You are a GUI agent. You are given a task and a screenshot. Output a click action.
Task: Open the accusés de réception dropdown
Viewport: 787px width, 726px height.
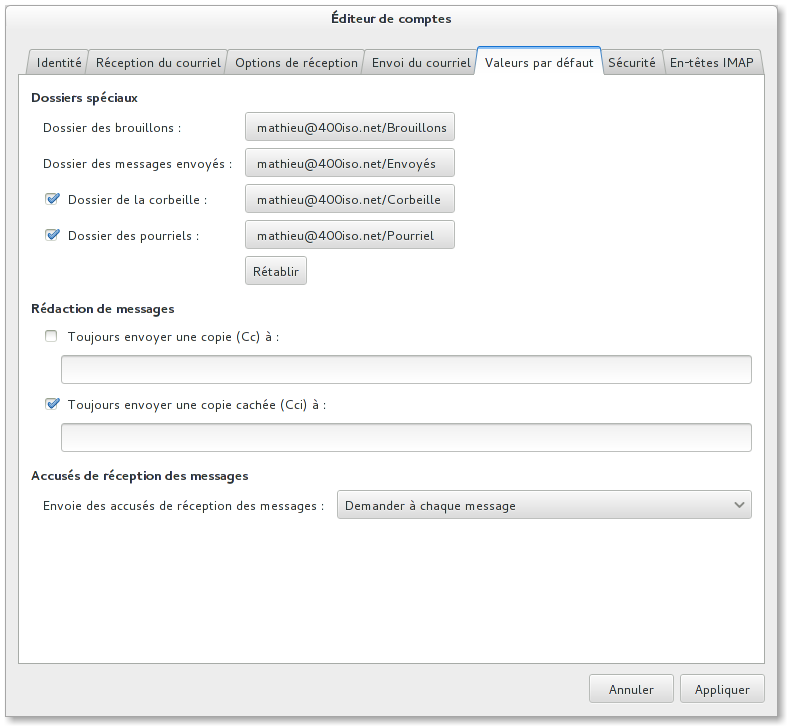click(544, 505)
